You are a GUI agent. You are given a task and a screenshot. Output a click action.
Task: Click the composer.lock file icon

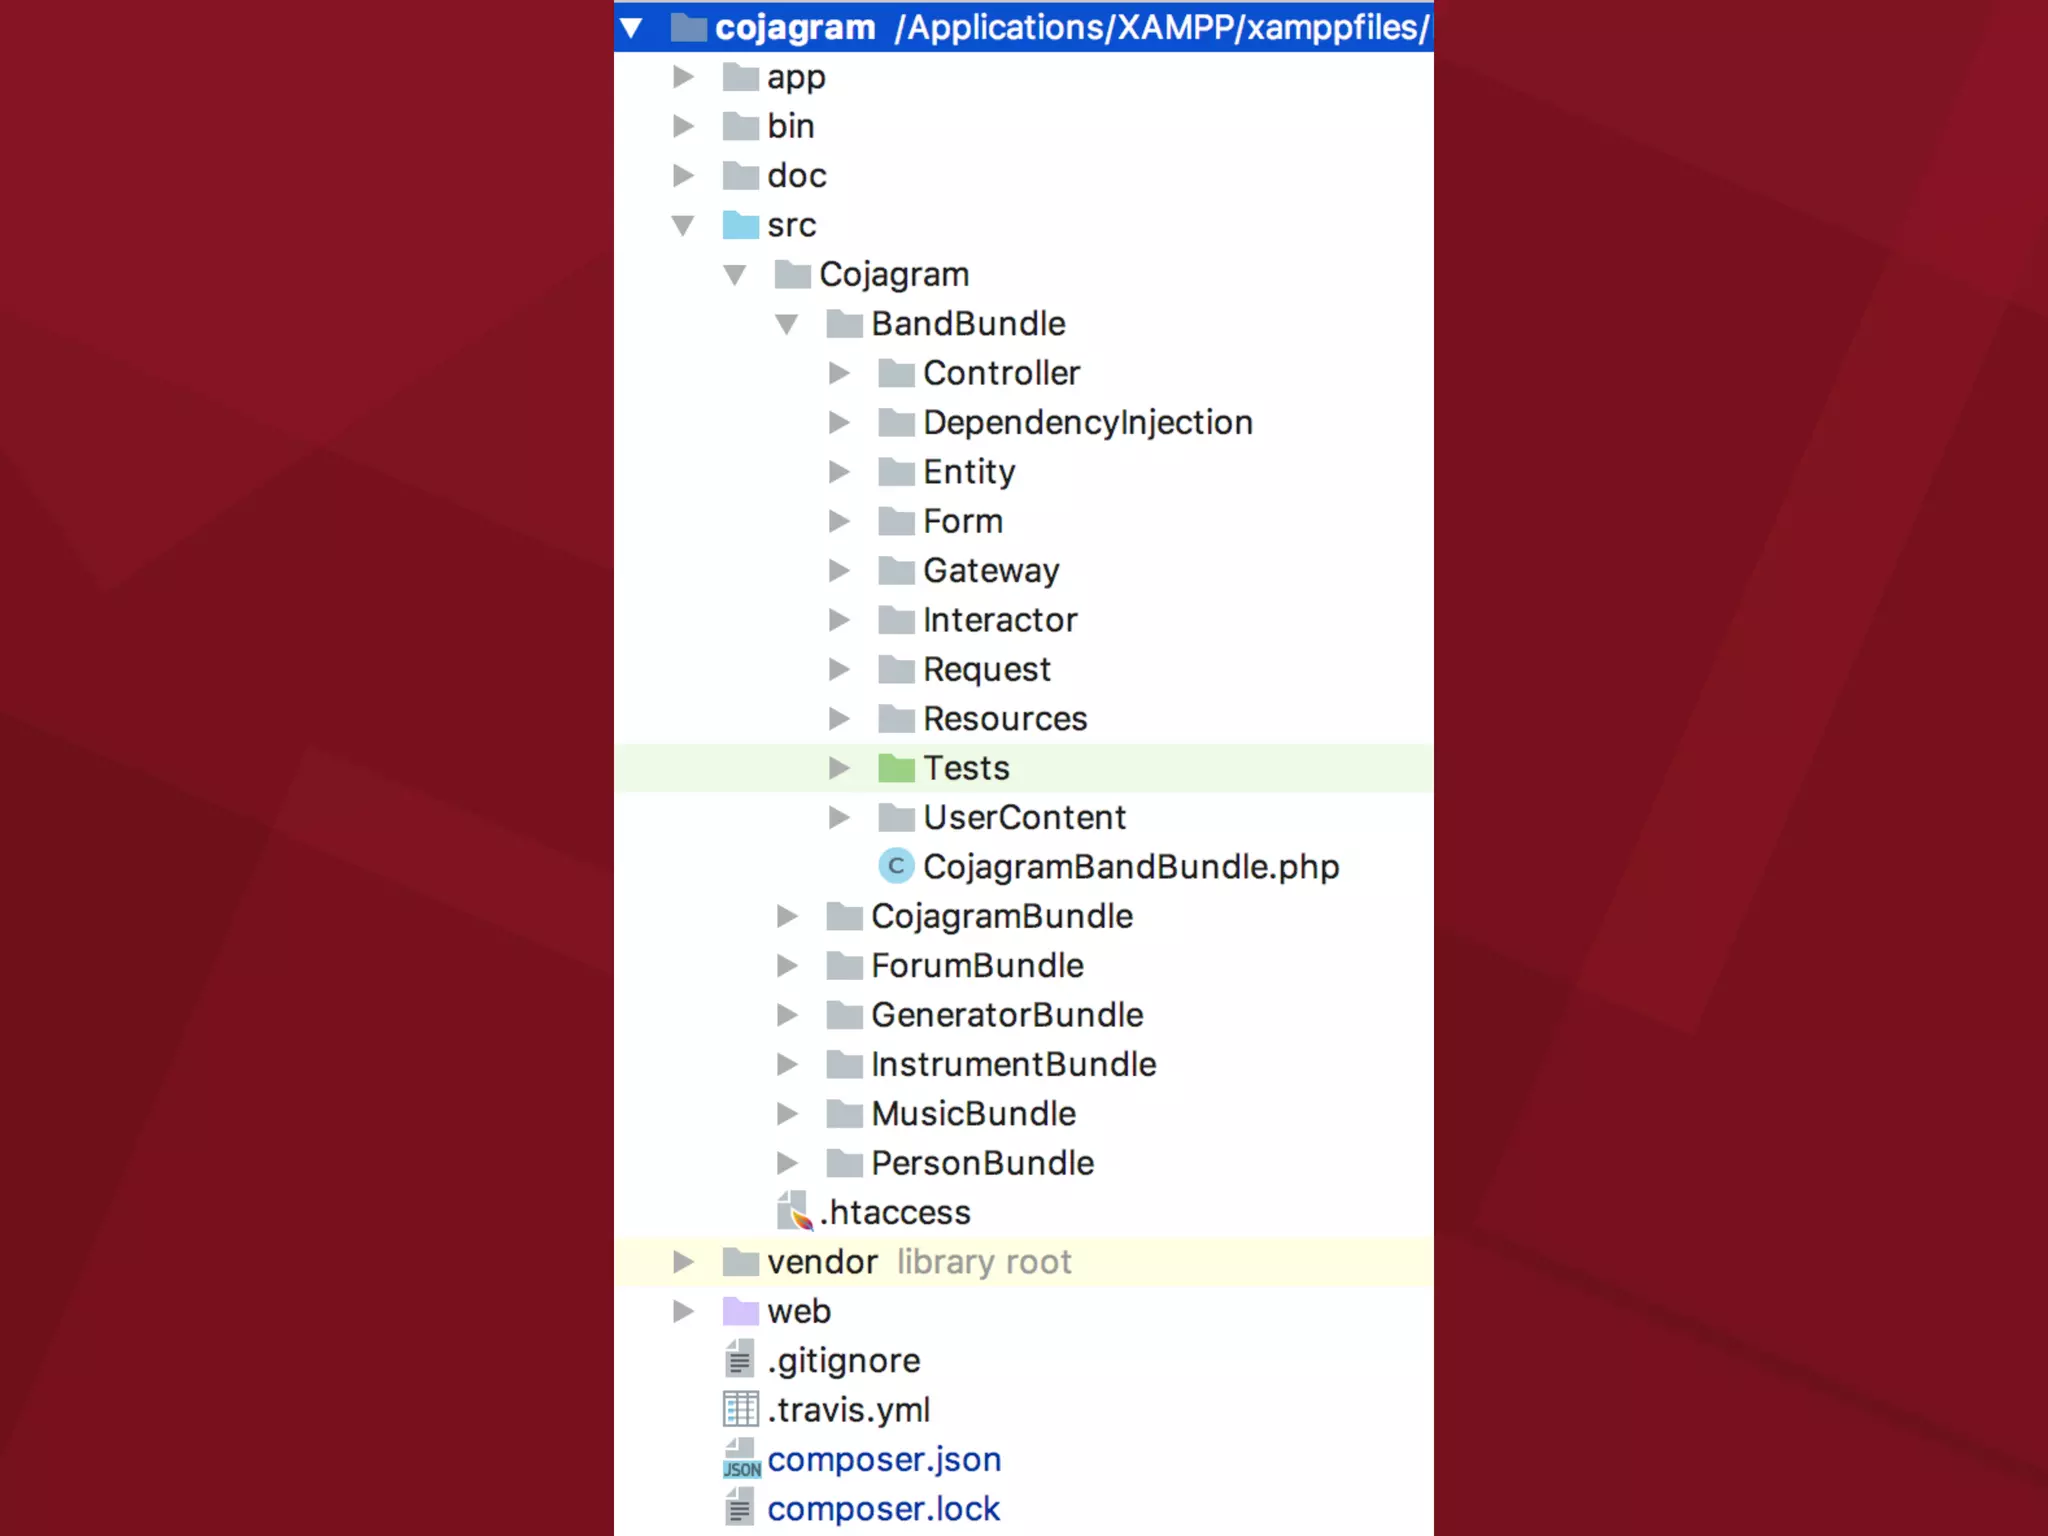(x=740, y=1508)
